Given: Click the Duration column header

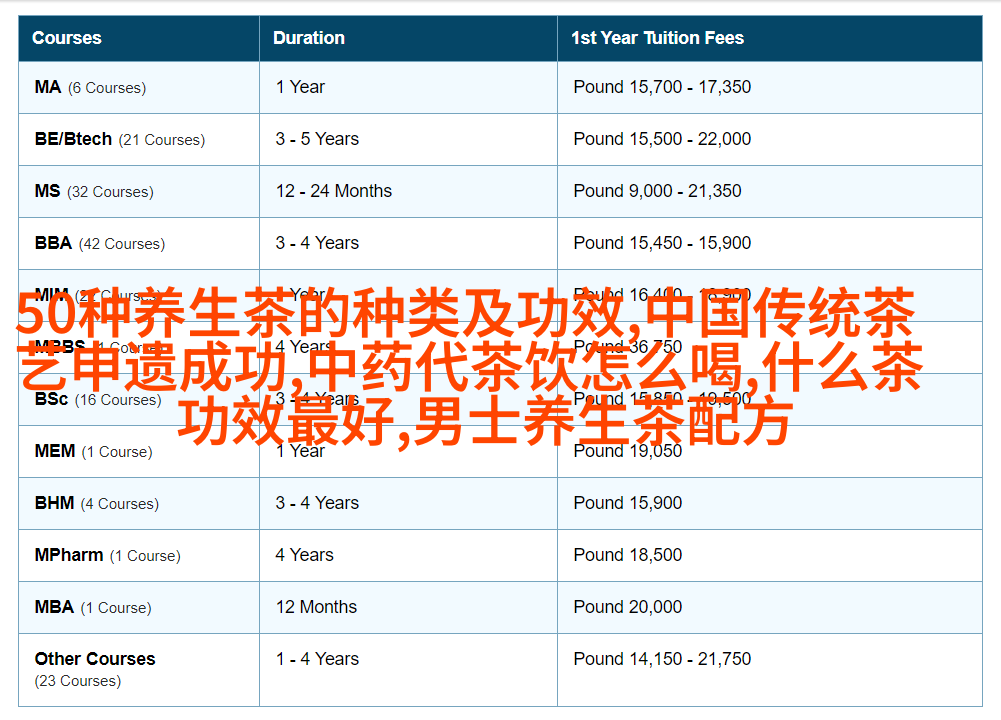Looking at the screenshot, I should [x=309, y=38].
